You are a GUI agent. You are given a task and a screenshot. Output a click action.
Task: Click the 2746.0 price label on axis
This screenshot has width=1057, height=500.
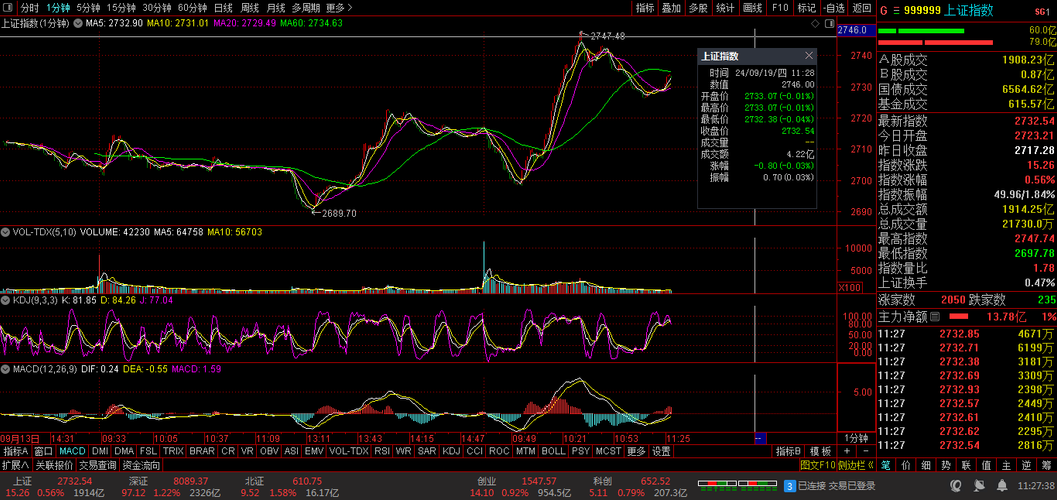[x=852, y=31]
